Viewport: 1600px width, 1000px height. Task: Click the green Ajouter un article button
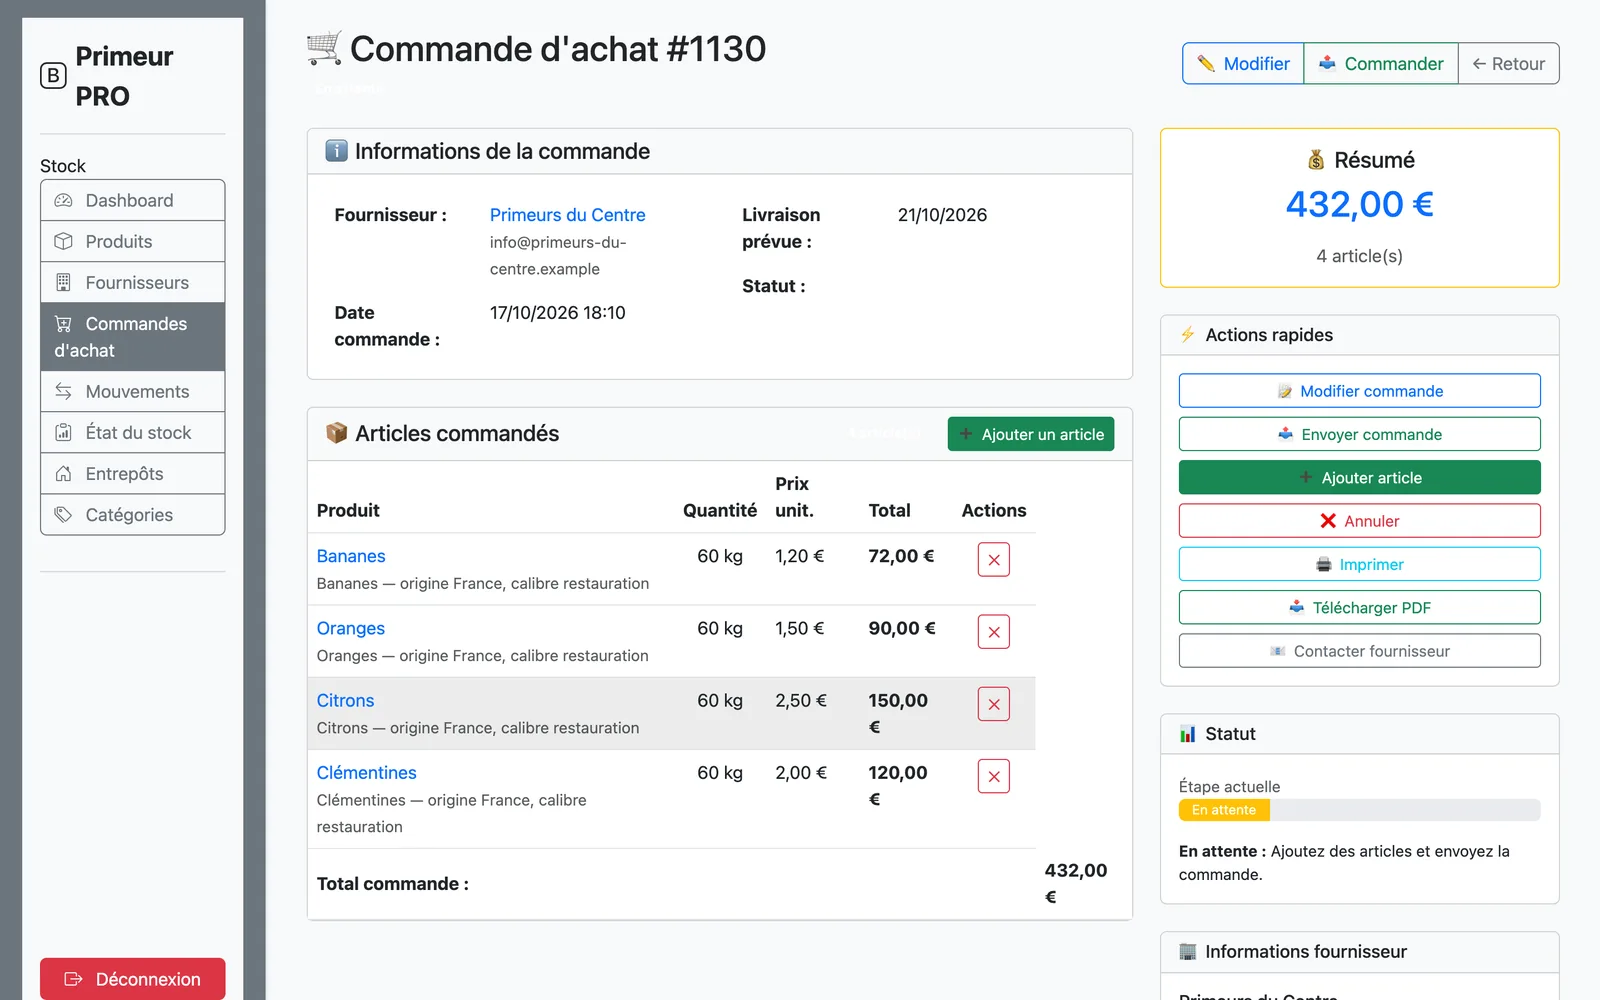tap(1031, 434)
